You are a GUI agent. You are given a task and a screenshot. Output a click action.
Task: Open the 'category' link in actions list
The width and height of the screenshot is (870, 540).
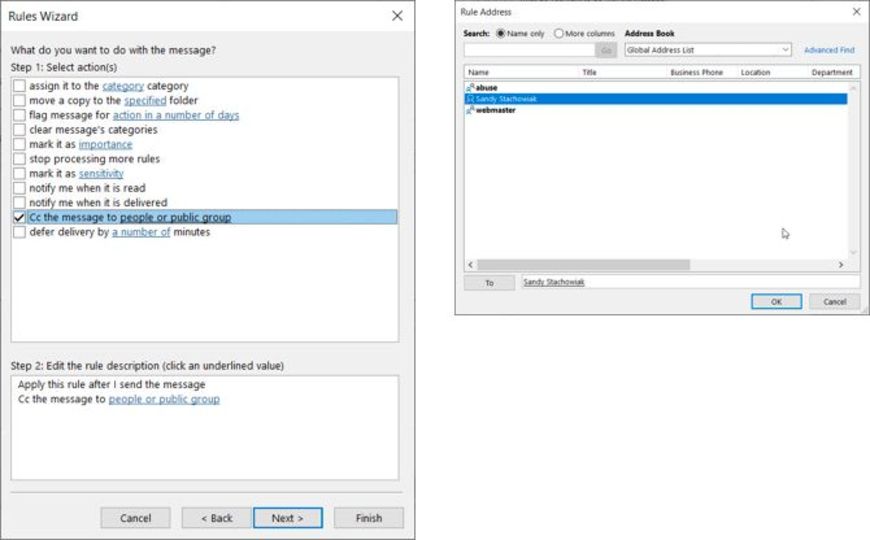click(123, 86)
